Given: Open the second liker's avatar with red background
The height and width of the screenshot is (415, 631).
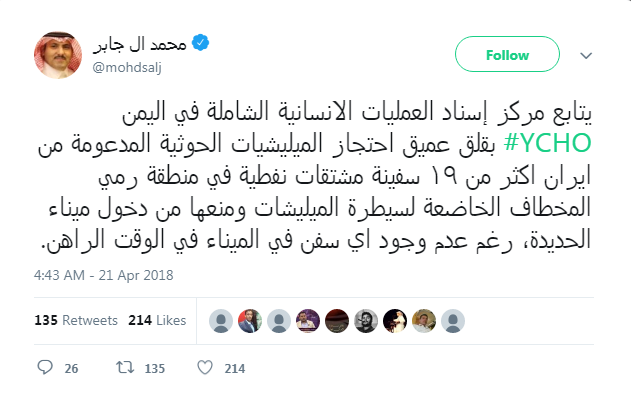Looking at the screenshot, I should tap(250, 321).
